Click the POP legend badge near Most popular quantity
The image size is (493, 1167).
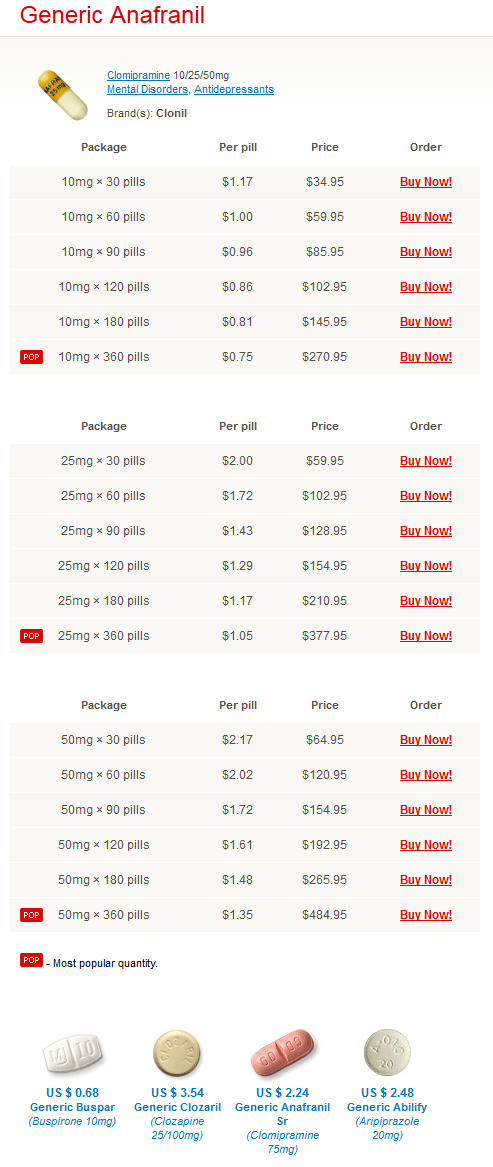click(31, 960)
